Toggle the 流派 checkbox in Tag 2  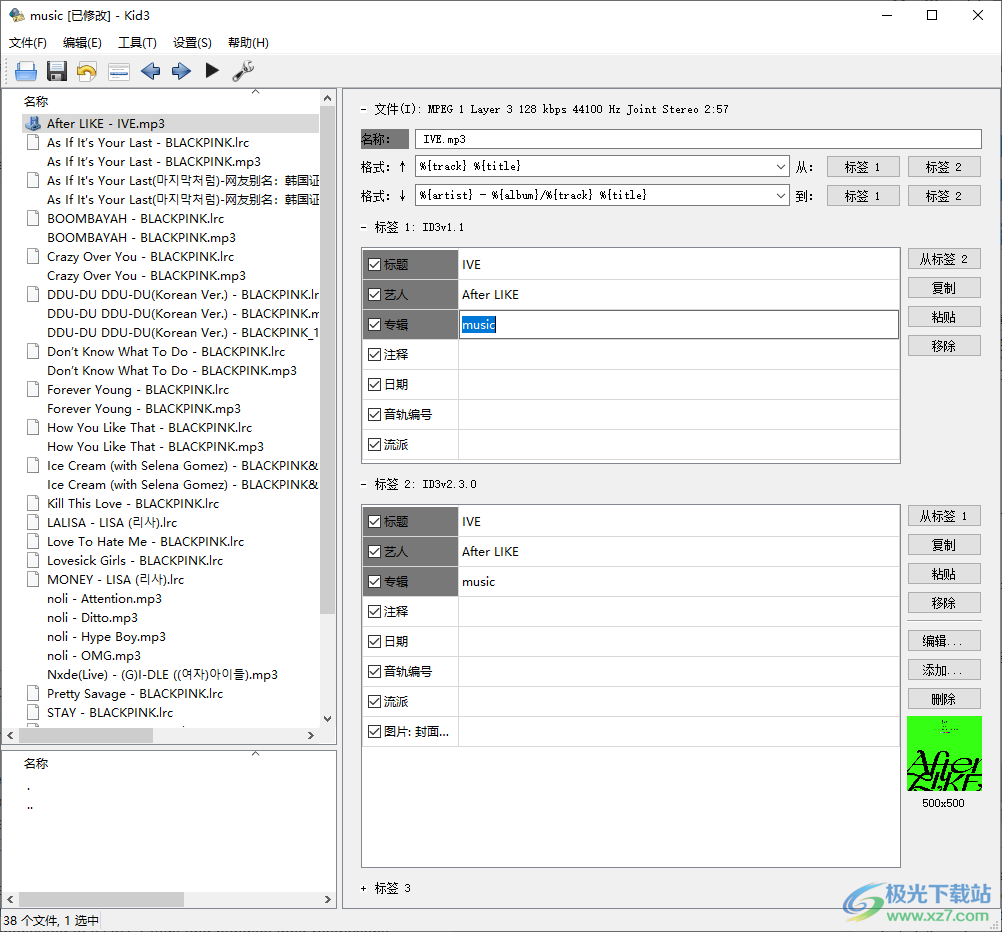coord(375,702)
